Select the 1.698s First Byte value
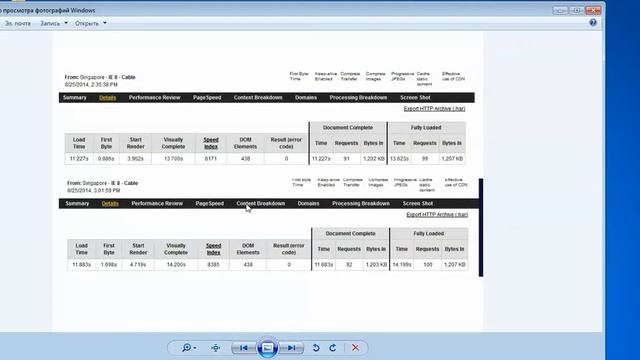Screen dimensions: 640x360 [x=109, y=265]
